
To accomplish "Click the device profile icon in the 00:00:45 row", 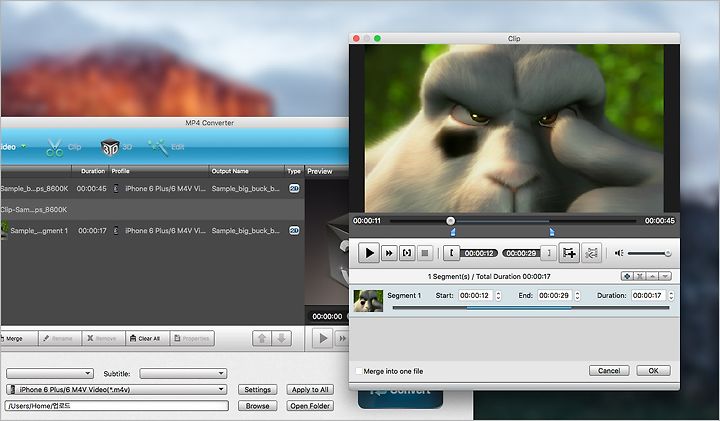I will click(116, 189).
